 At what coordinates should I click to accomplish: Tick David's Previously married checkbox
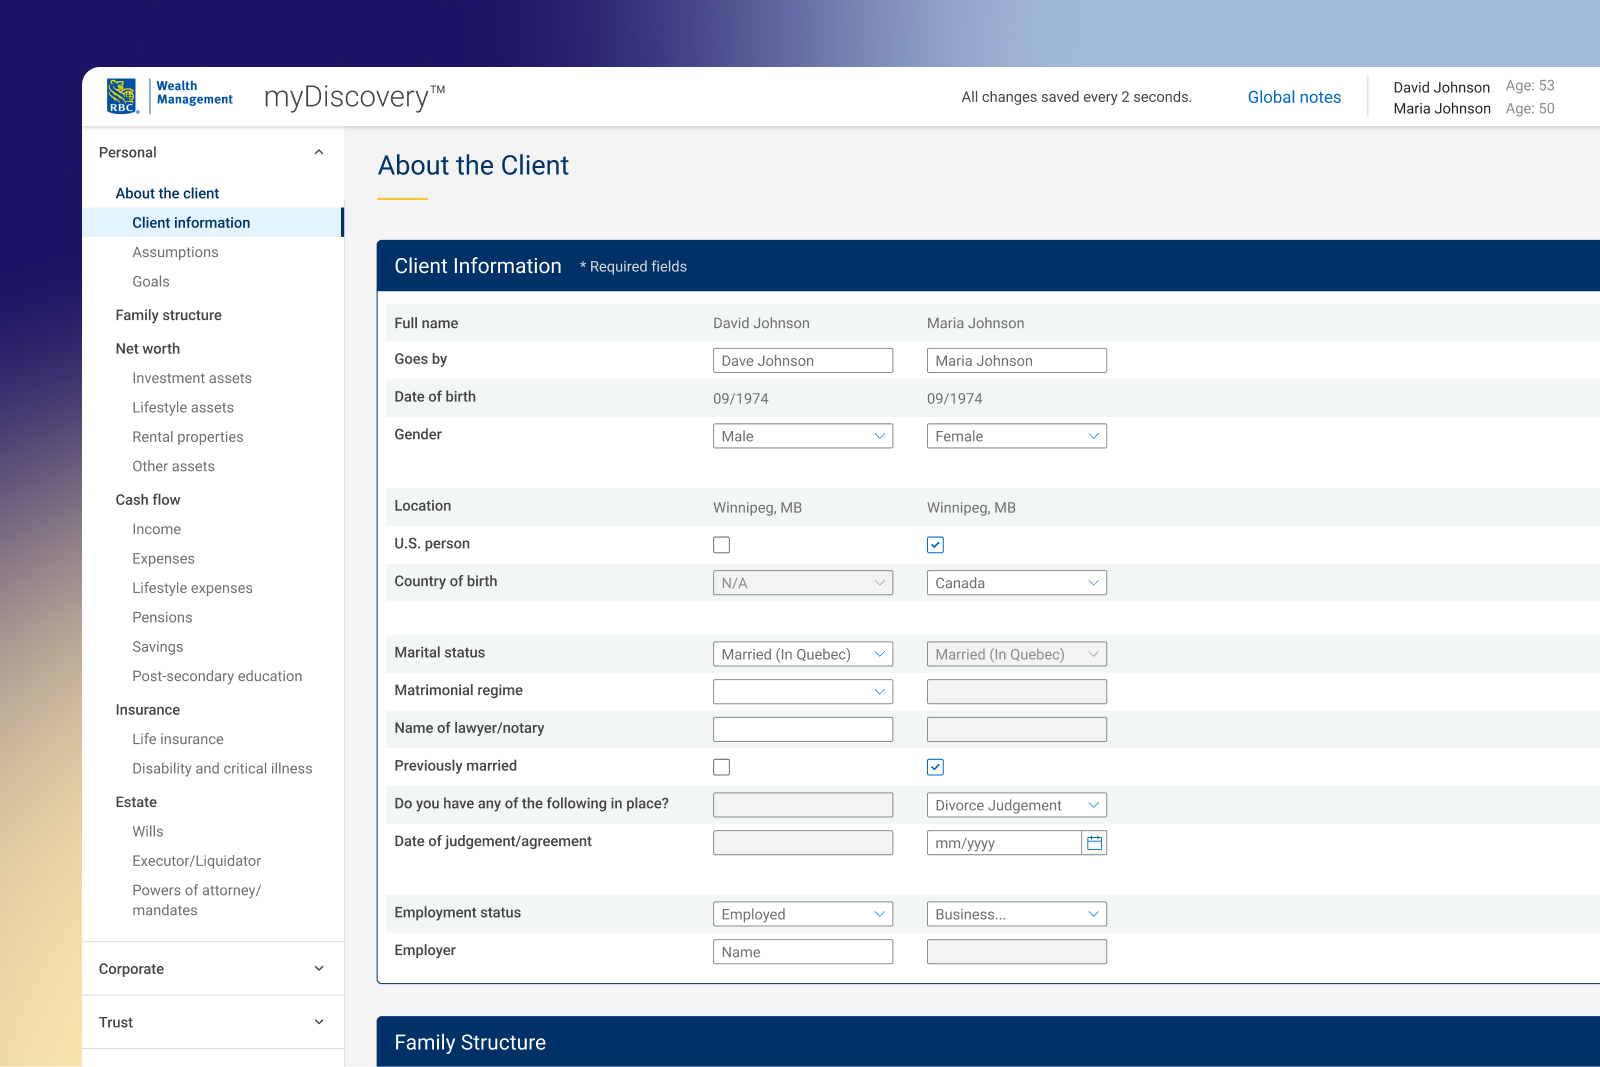[x=721, y=767]
